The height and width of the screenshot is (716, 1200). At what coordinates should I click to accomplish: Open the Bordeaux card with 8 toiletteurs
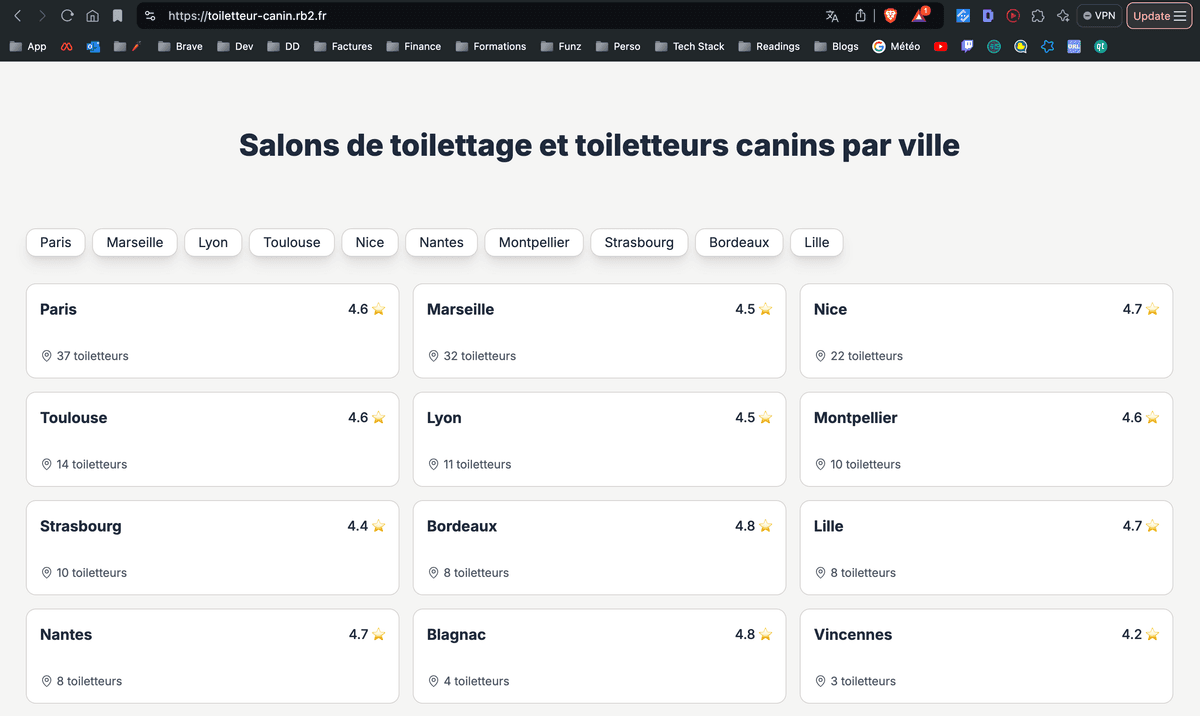[x=598, y=548]
